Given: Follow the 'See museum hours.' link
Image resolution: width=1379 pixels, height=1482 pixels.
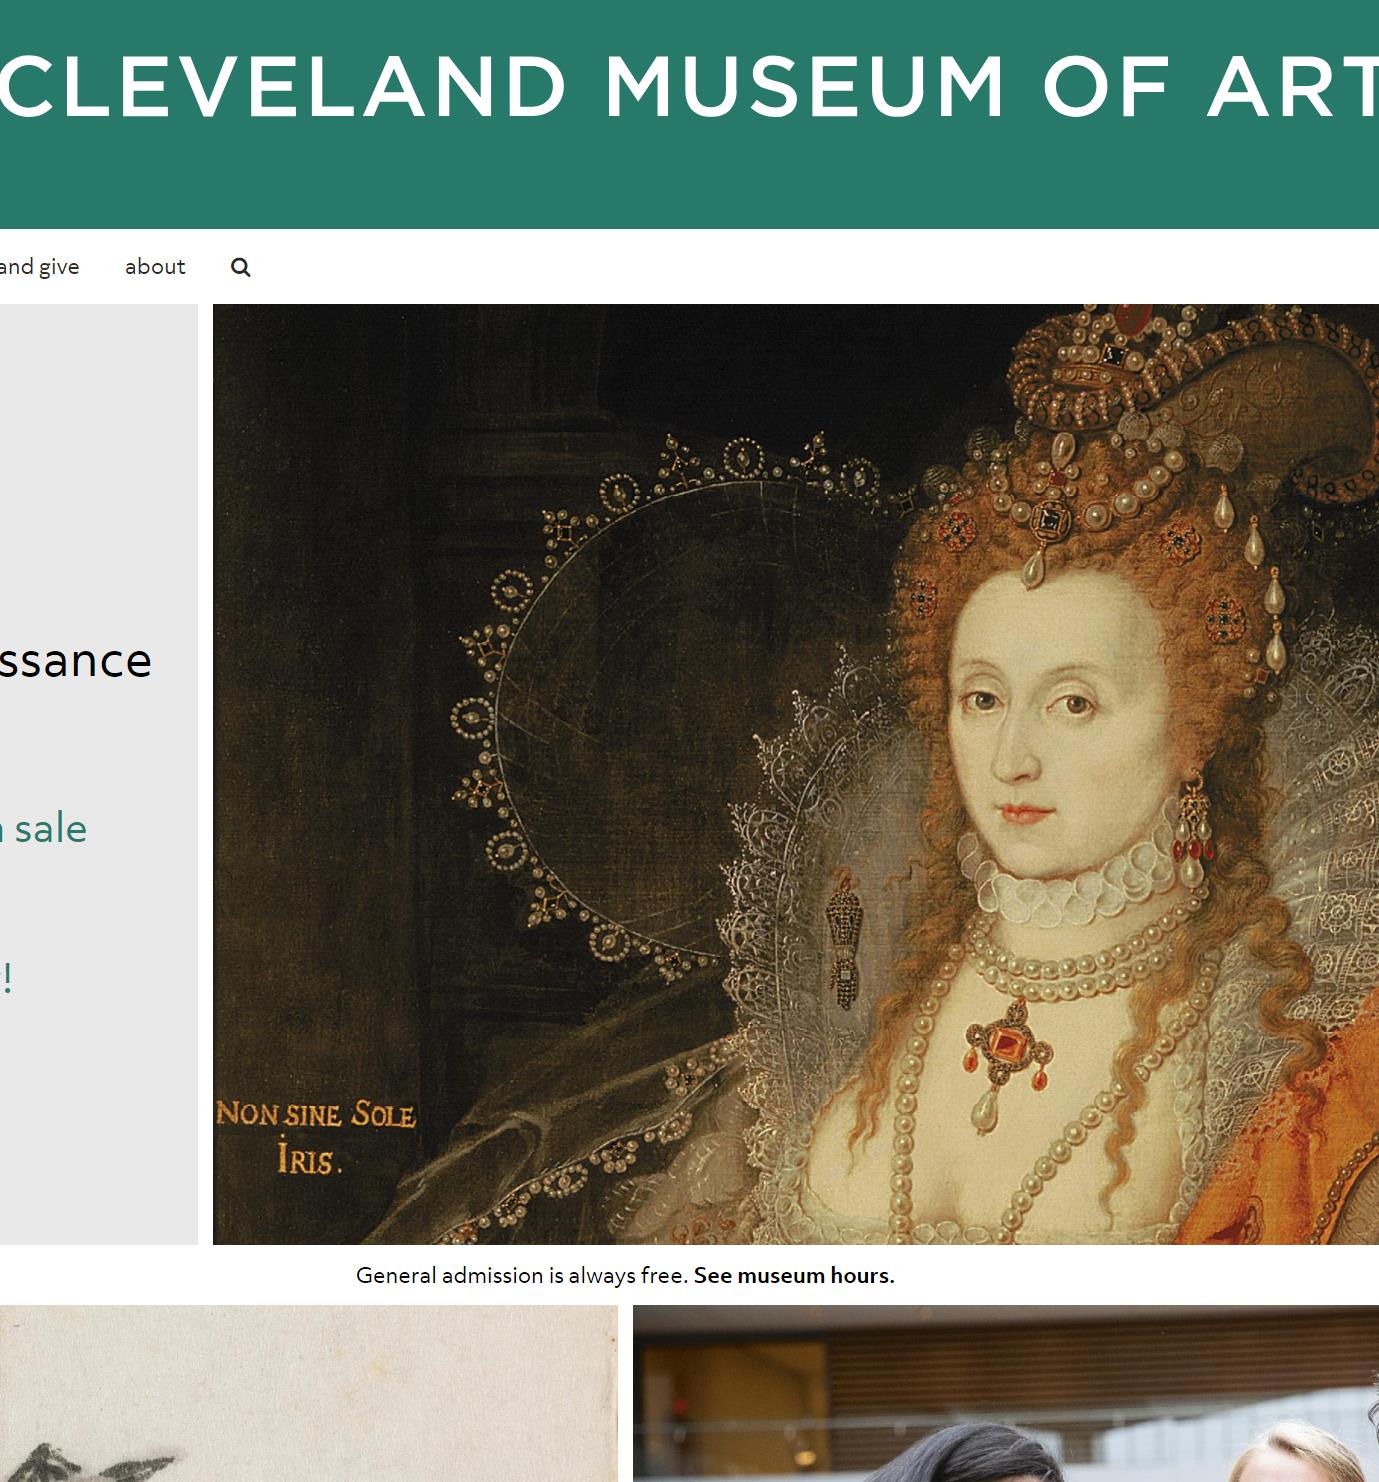Looking at the screenshot, I should (794, 1276).
